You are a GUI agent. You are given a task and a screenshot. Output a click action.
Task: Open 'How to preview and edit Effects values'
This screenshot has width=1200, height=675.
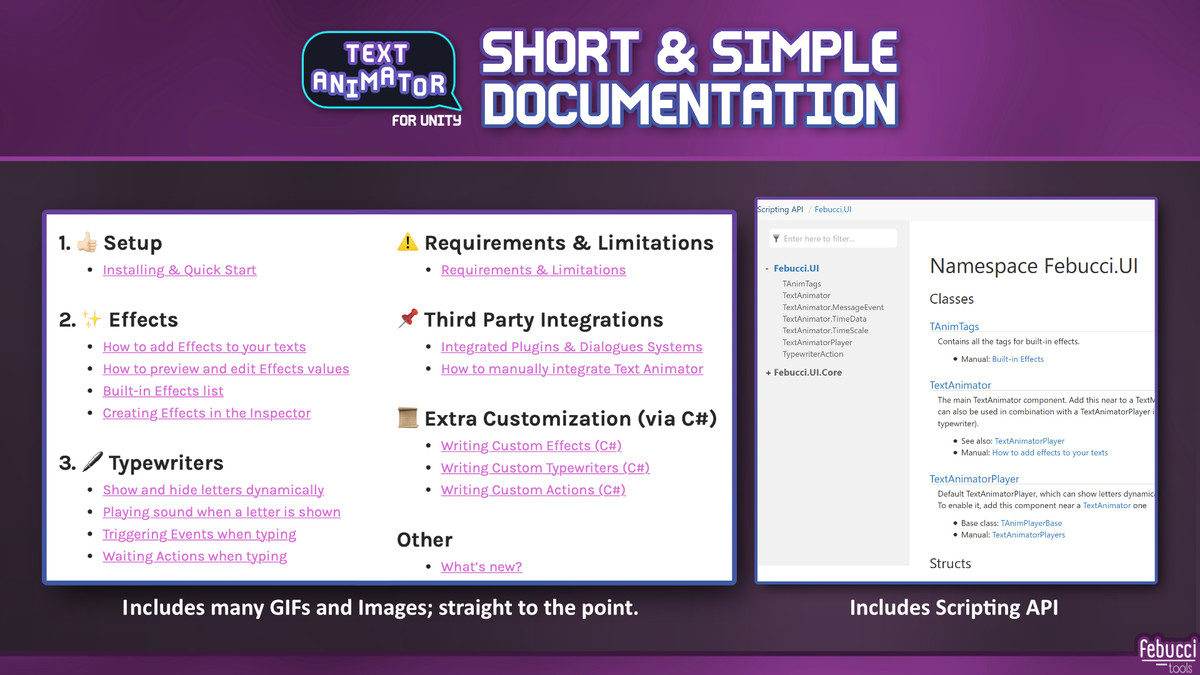tap(226, 369)
